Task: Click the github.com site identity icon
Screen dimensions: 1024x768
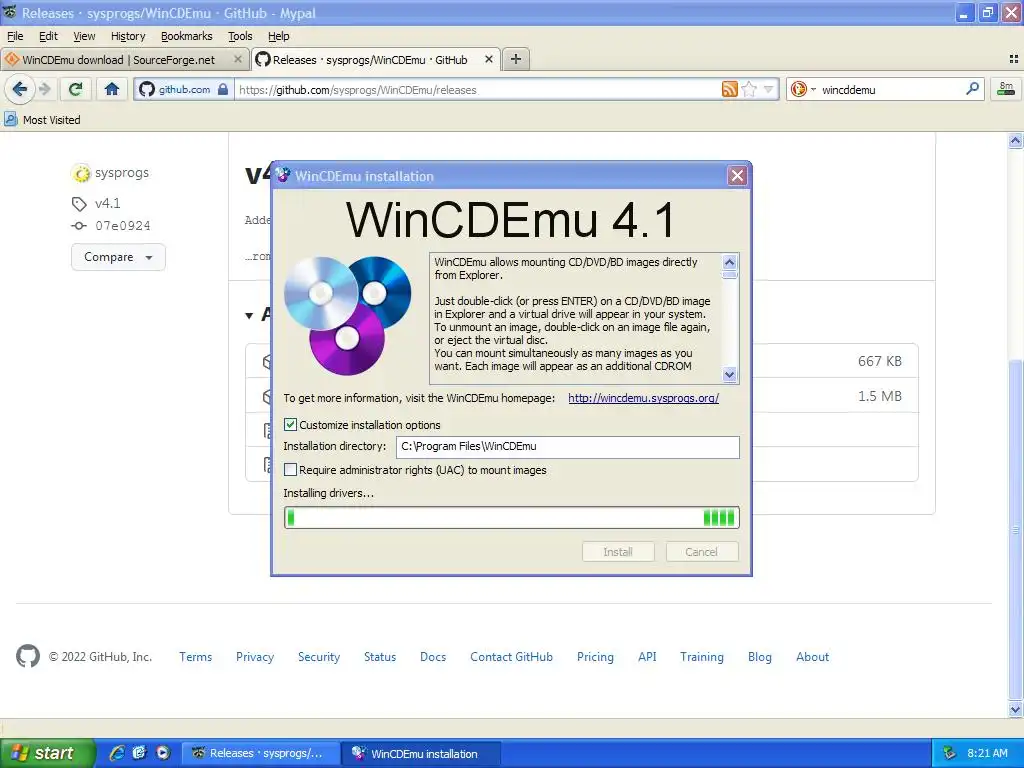Action: [183, 89]
